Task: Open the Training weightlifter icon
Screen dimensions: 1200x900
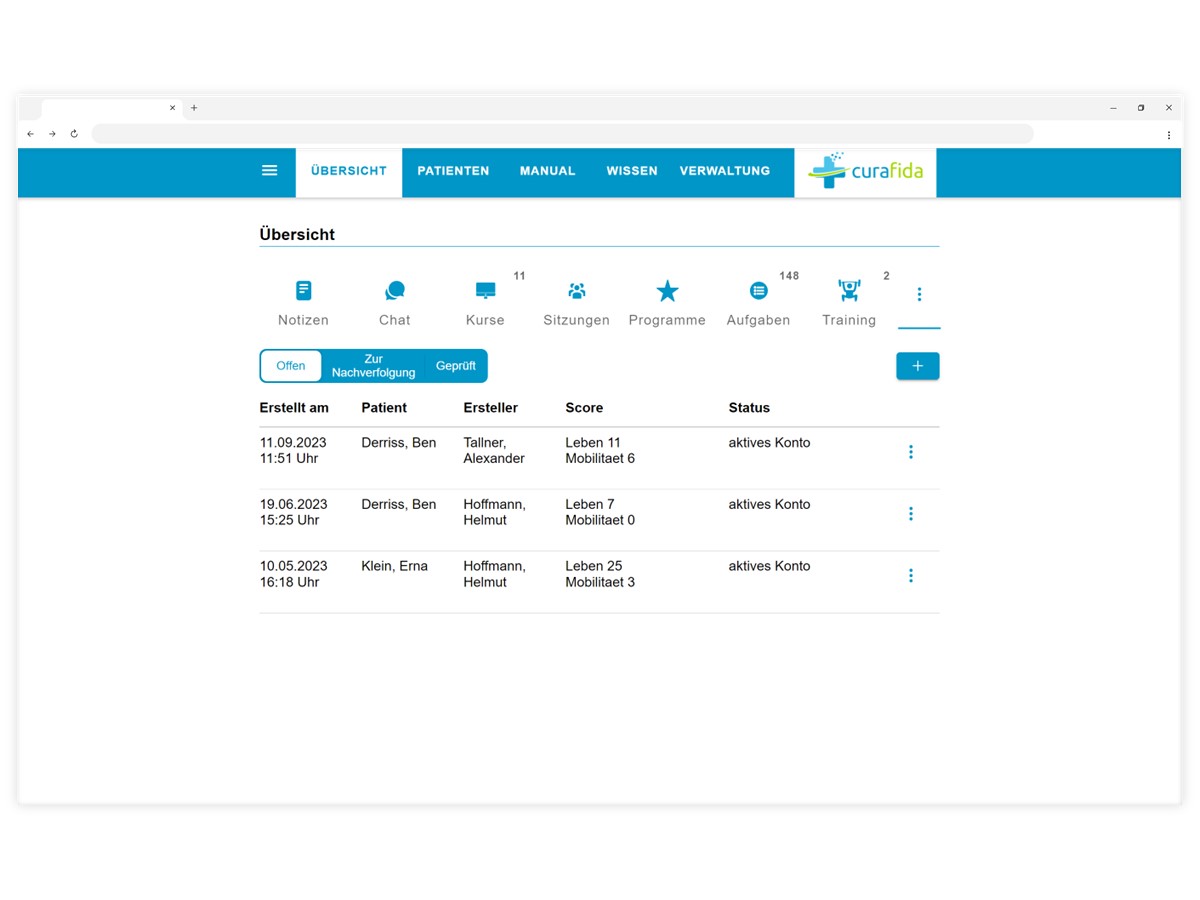Action: pos(849,291)
